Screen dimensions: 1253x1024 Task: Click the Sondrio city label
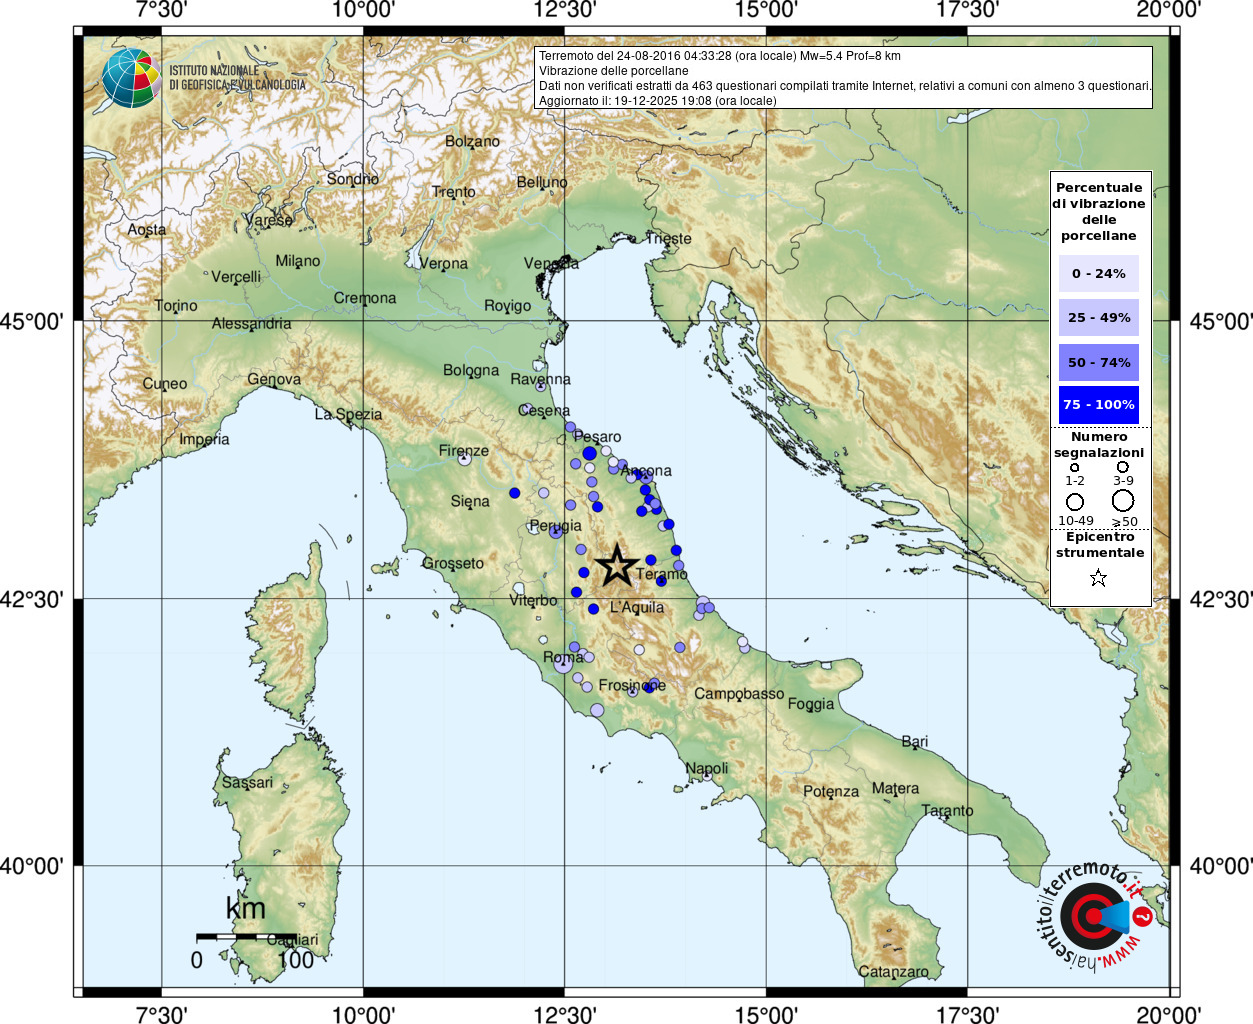353,179
